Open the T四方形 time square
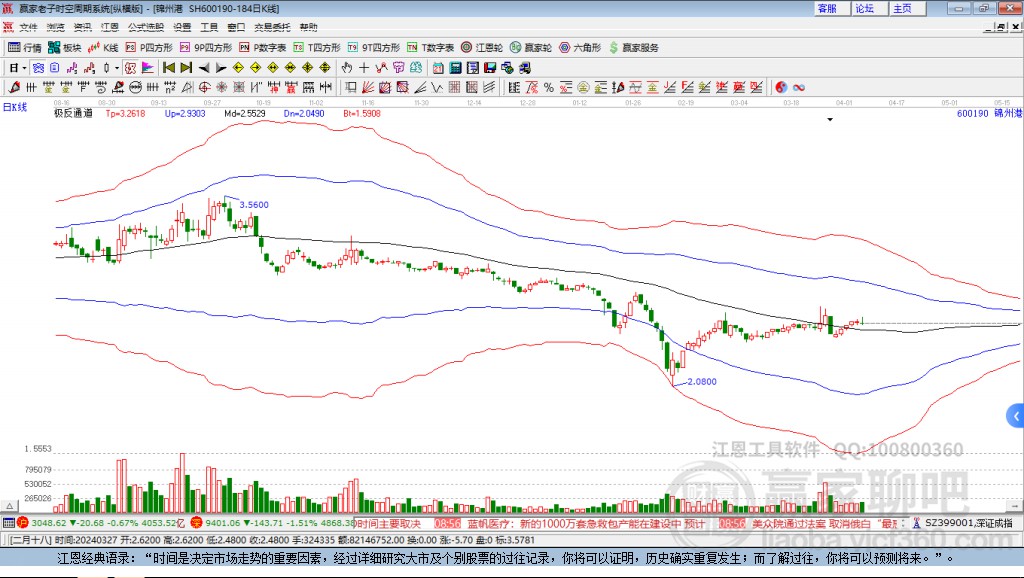1024x578 pixels. (317, 48)
